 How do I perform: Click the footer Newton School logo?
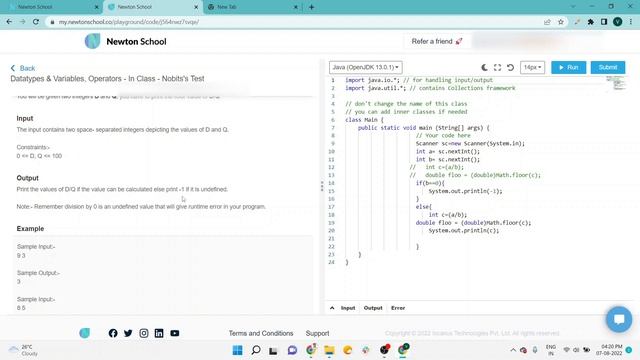point(84,333)
